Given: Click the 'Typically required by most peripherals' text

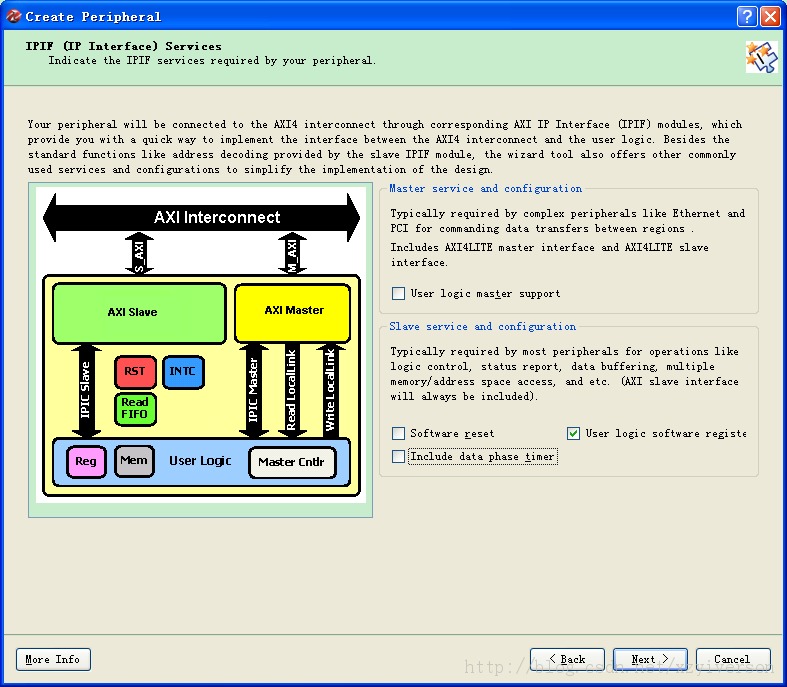Looking at the screenshot, I should [x=565, y=374].
